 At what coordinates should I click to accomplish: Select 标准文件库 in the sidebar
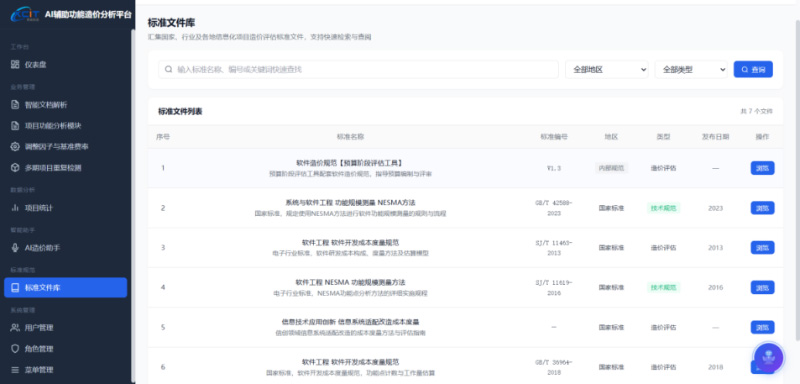(x=65, y=288)
